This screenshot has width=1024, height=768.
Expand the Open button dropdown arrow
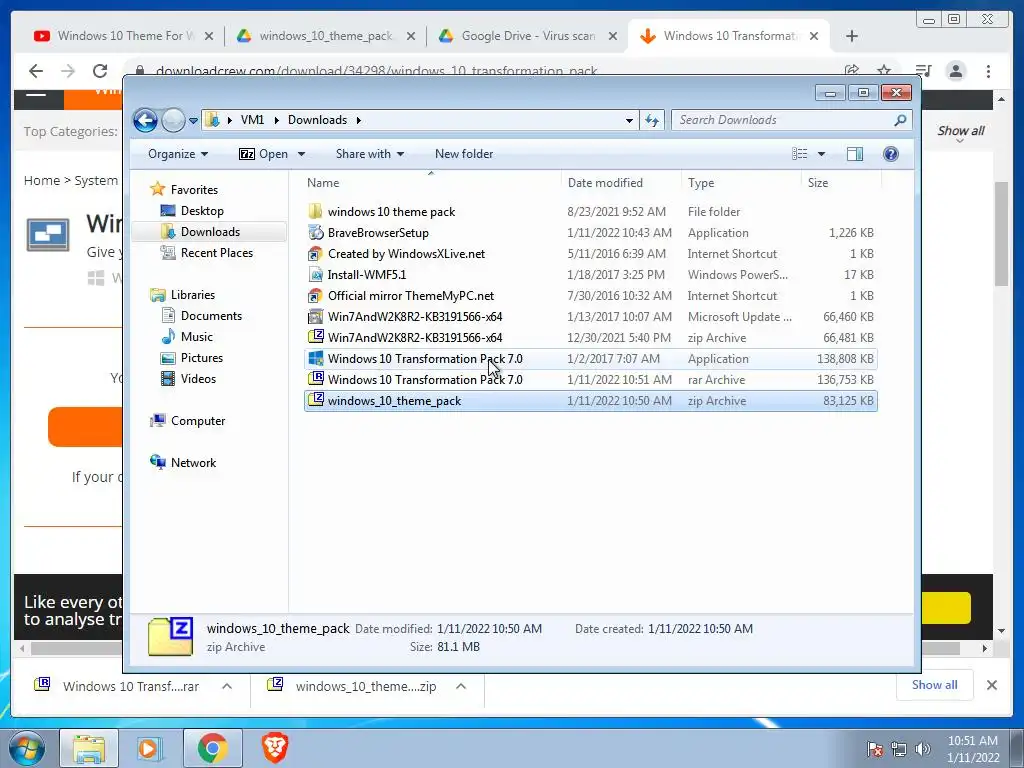pyautogui.click(x=302, y=154)
